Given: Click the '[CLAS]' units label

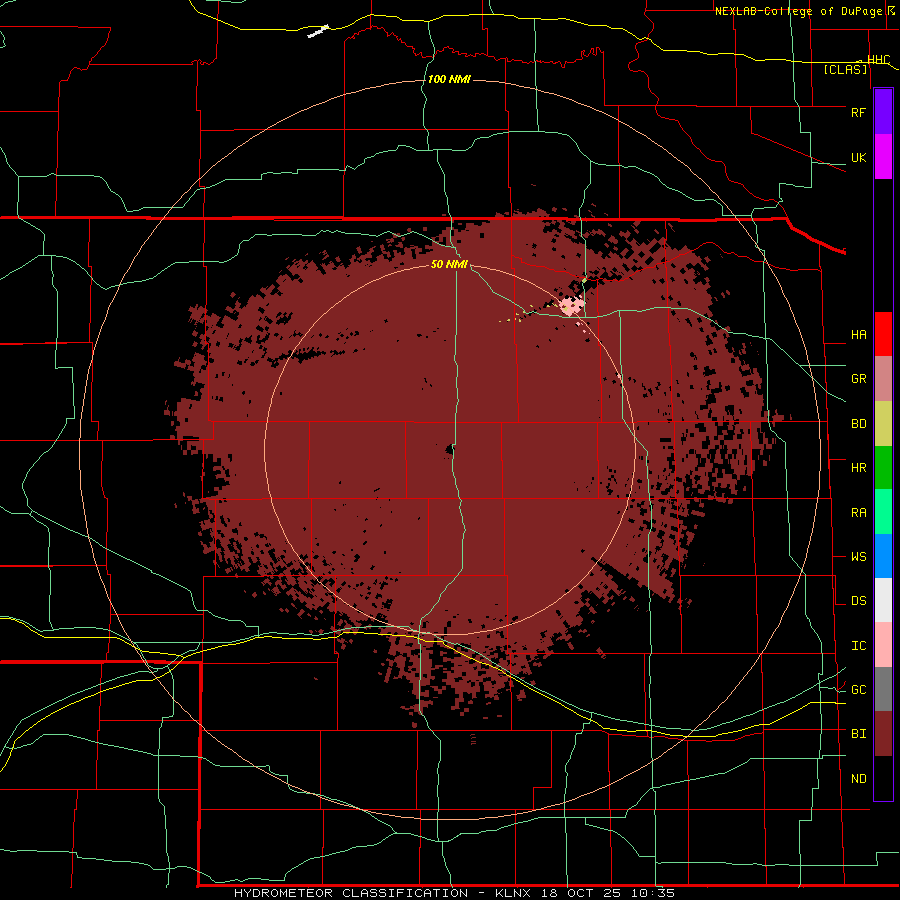Looking at the screenshot, I should coord(845,70).
